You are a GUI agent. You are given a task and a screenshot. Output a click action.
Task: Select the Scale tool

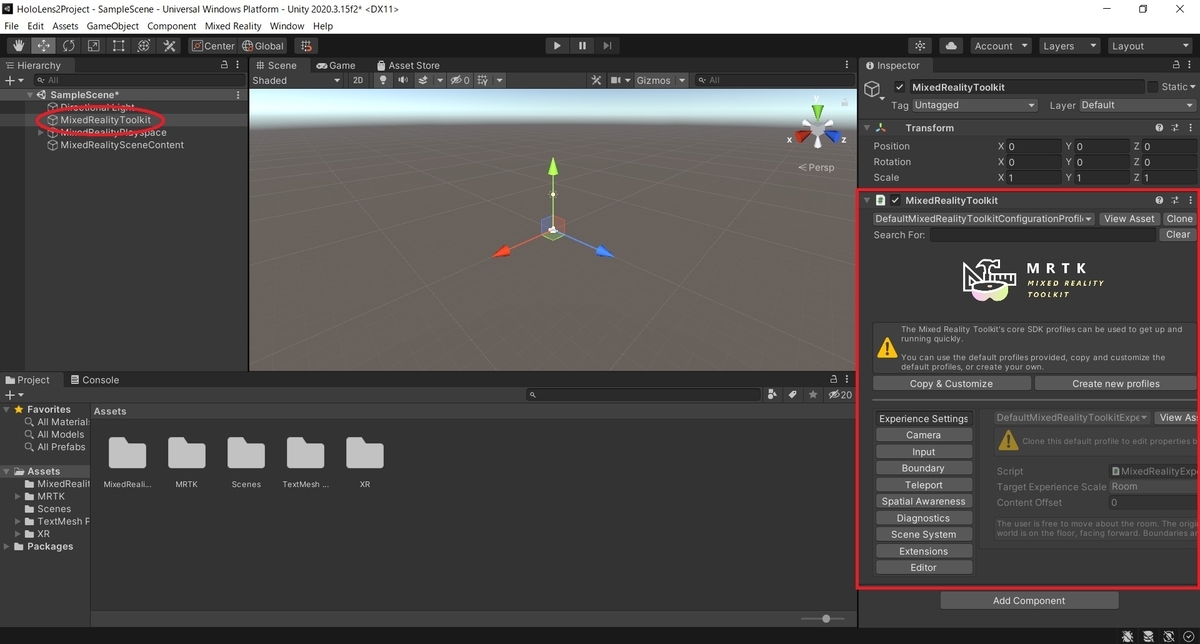(x=93, y=46)
